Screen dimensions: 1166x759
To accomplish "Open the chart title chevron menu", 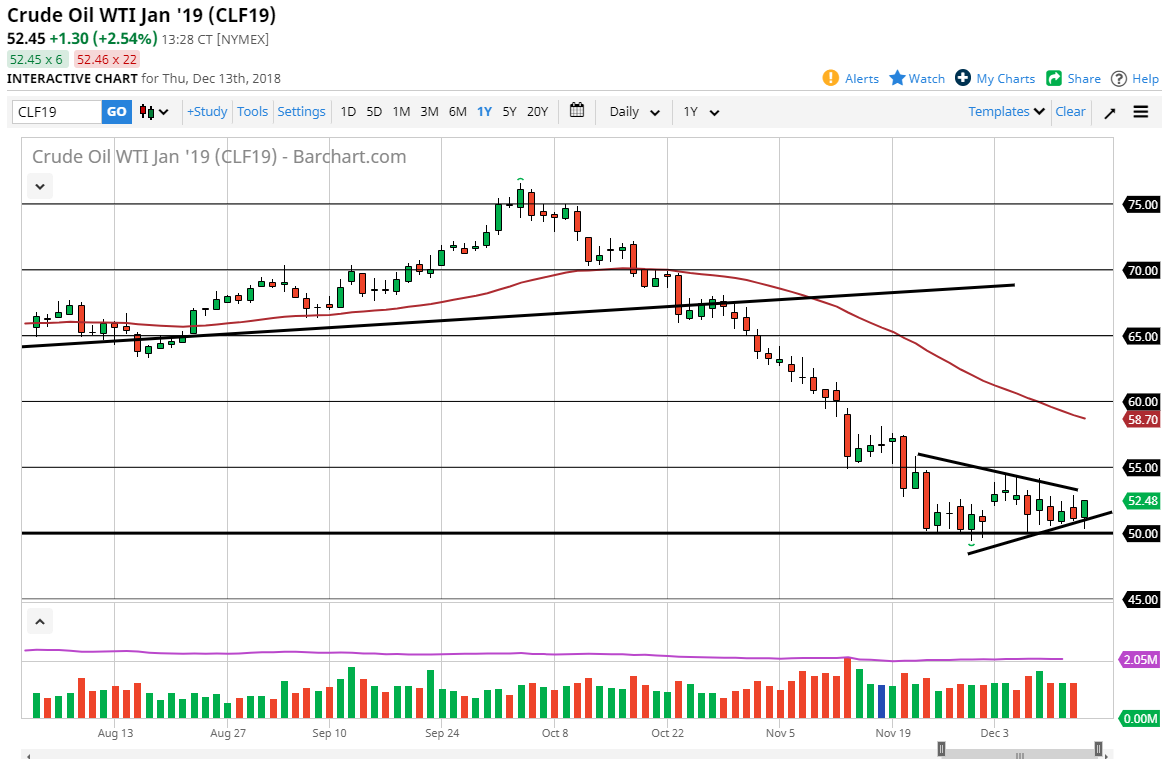I will 39,186.
